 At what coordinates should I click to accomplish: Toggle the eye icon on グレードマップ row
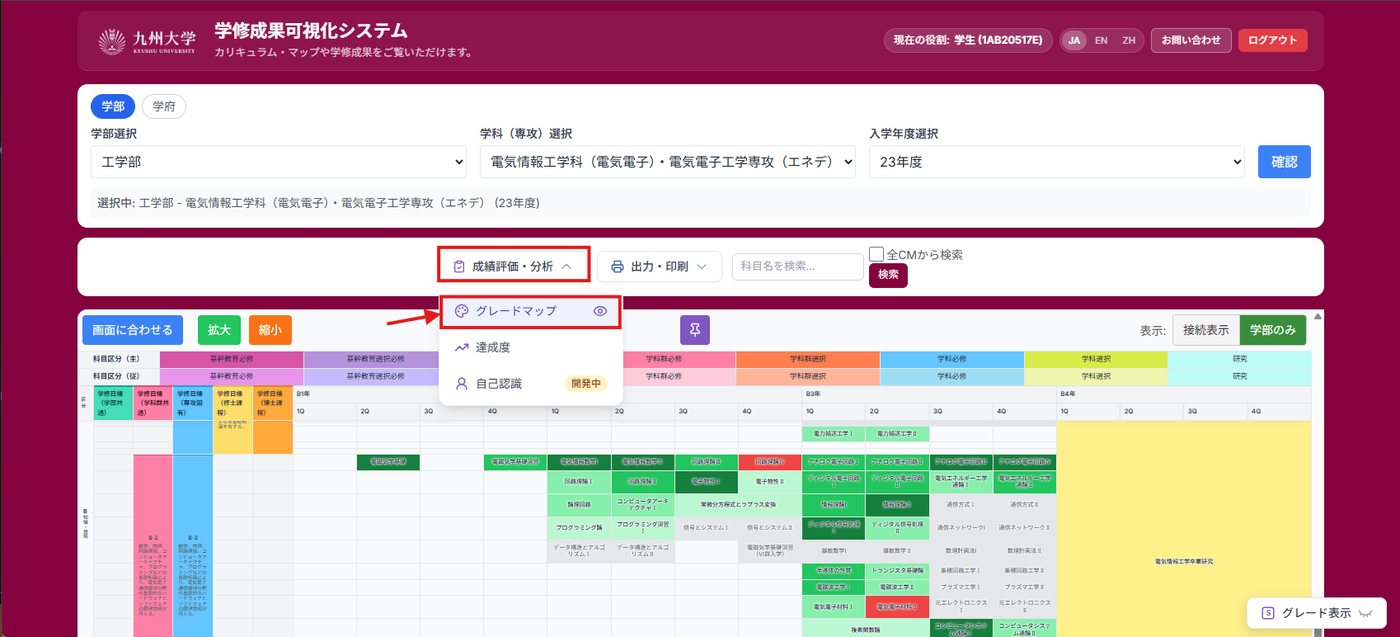600,311
